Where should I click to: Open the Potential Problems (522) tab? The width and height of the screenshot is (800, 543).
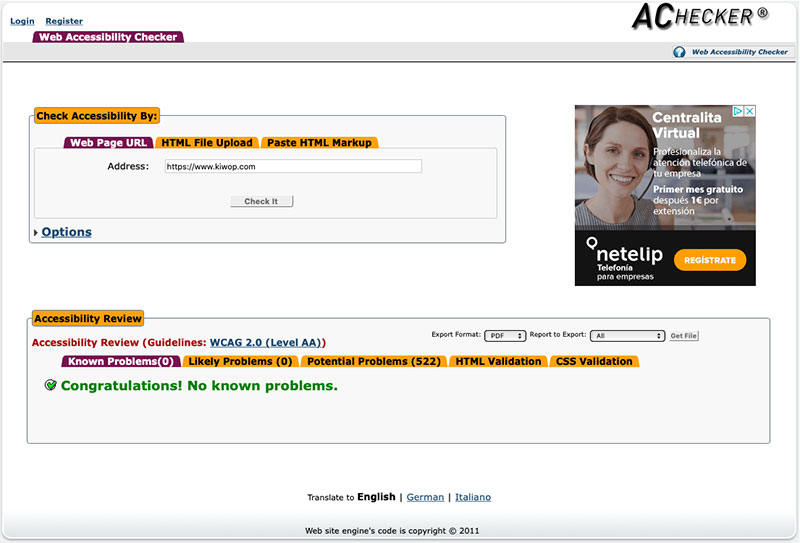point(373,361)
